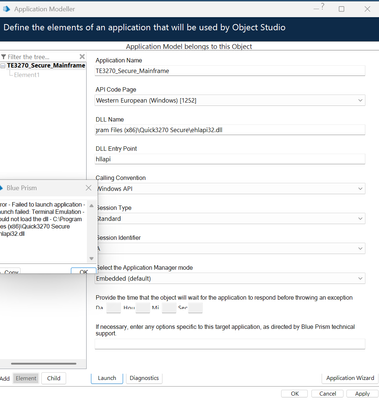
Task: Click the Apply button
Action: pyautogui.click(x=362, y=394)
